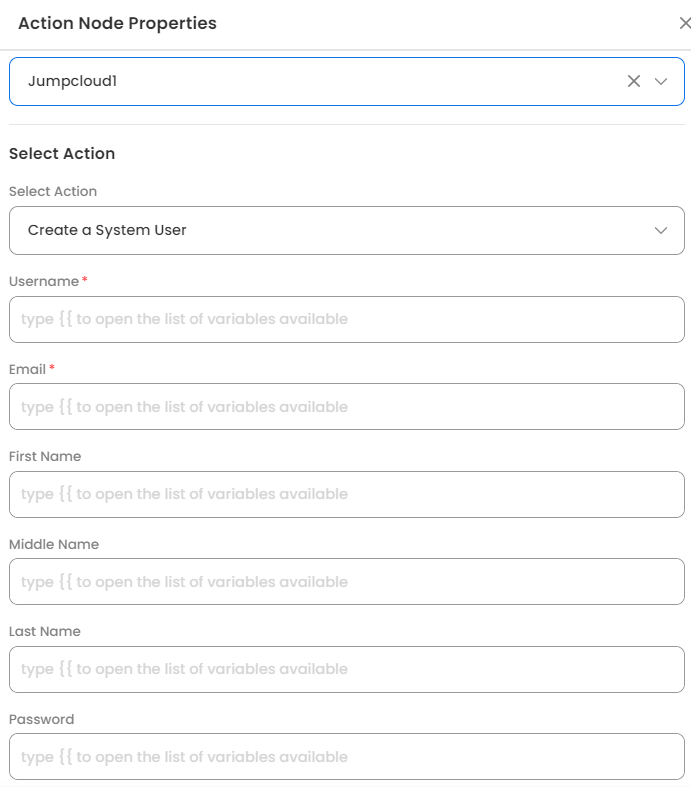The width and height of the screenshot is (691, 787).
Task: Click the Password label text
Action: tap(42, 719)
